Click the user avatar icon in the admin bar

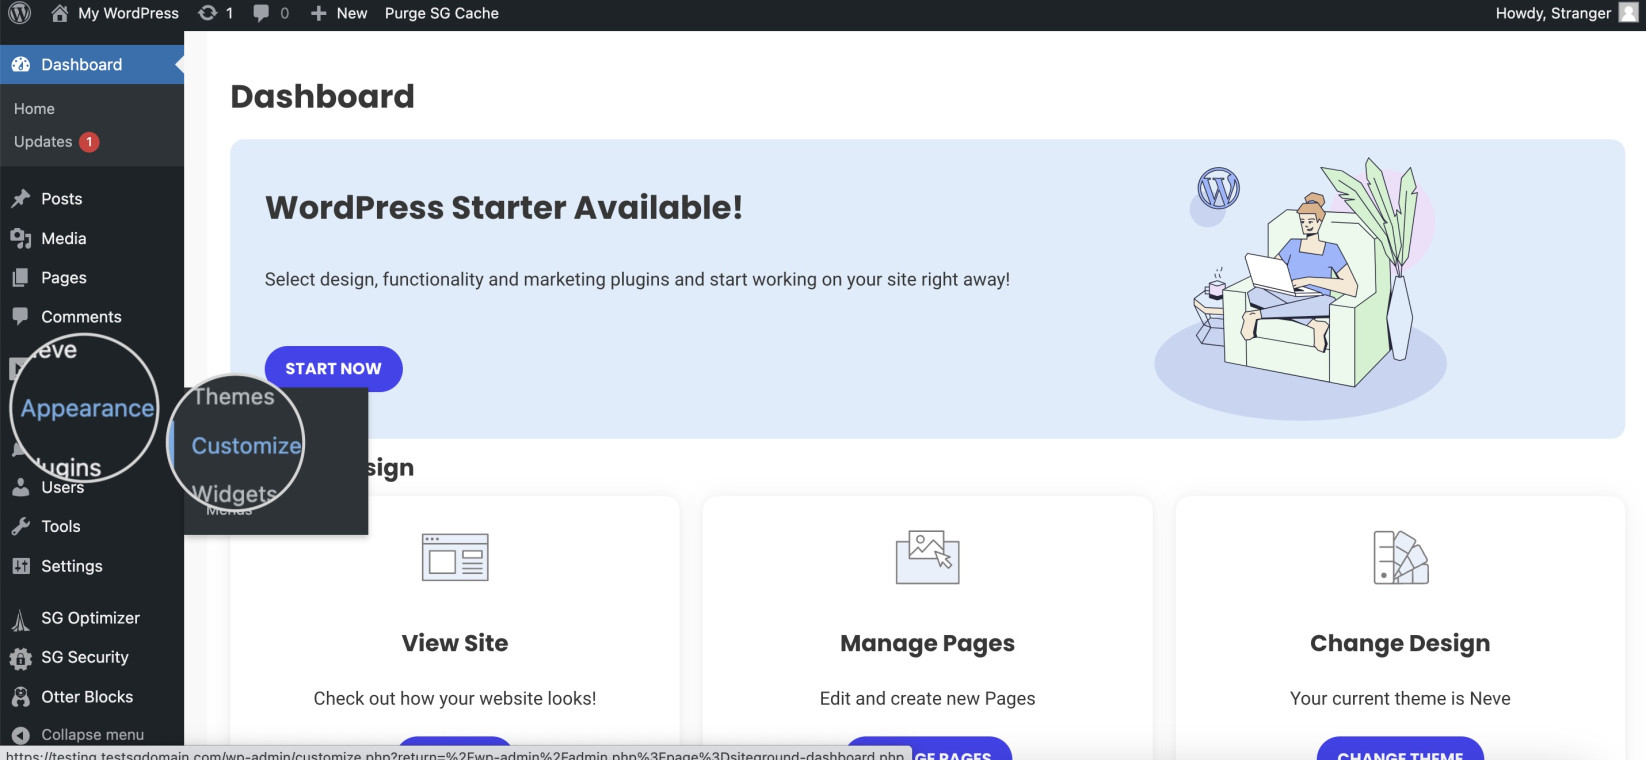pos(1628,13)
